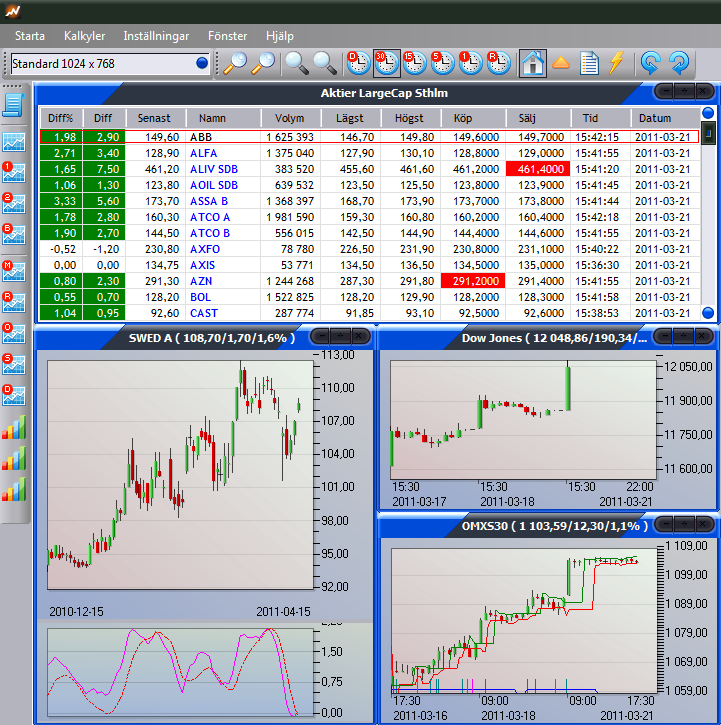Screen dimensions: 721x725
Task: Open the scroll list icon in the sidebar
Action: 13,105
